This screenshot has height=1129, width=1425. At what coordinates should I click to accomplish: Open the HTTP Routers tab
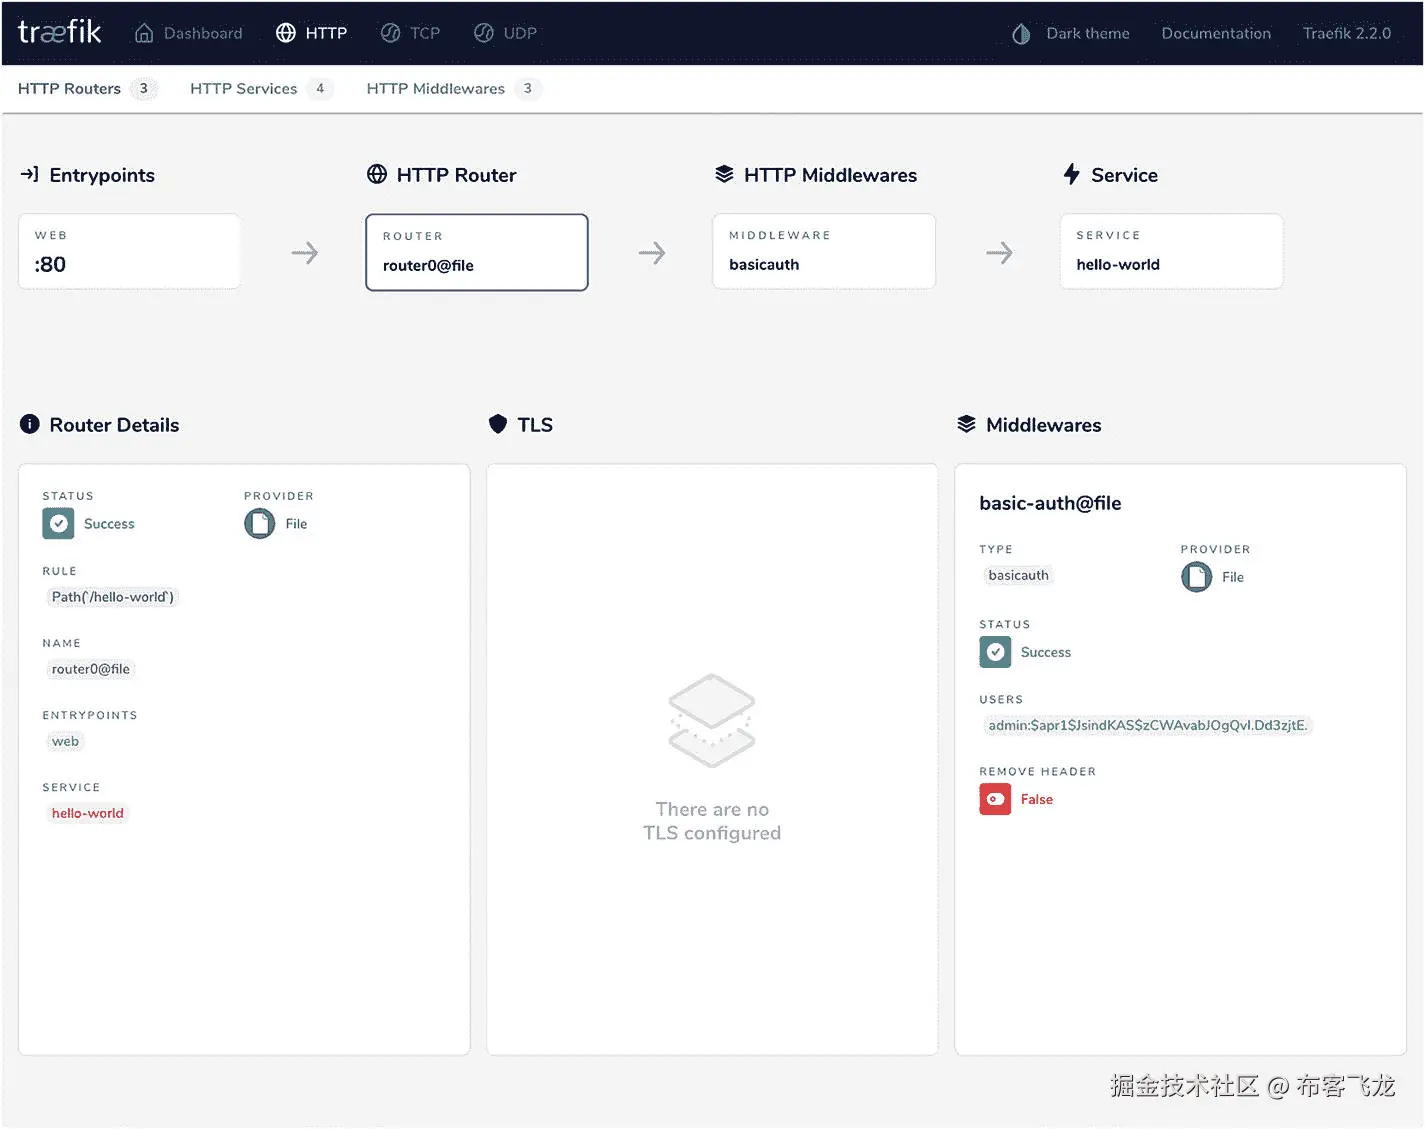click(87, 88)
